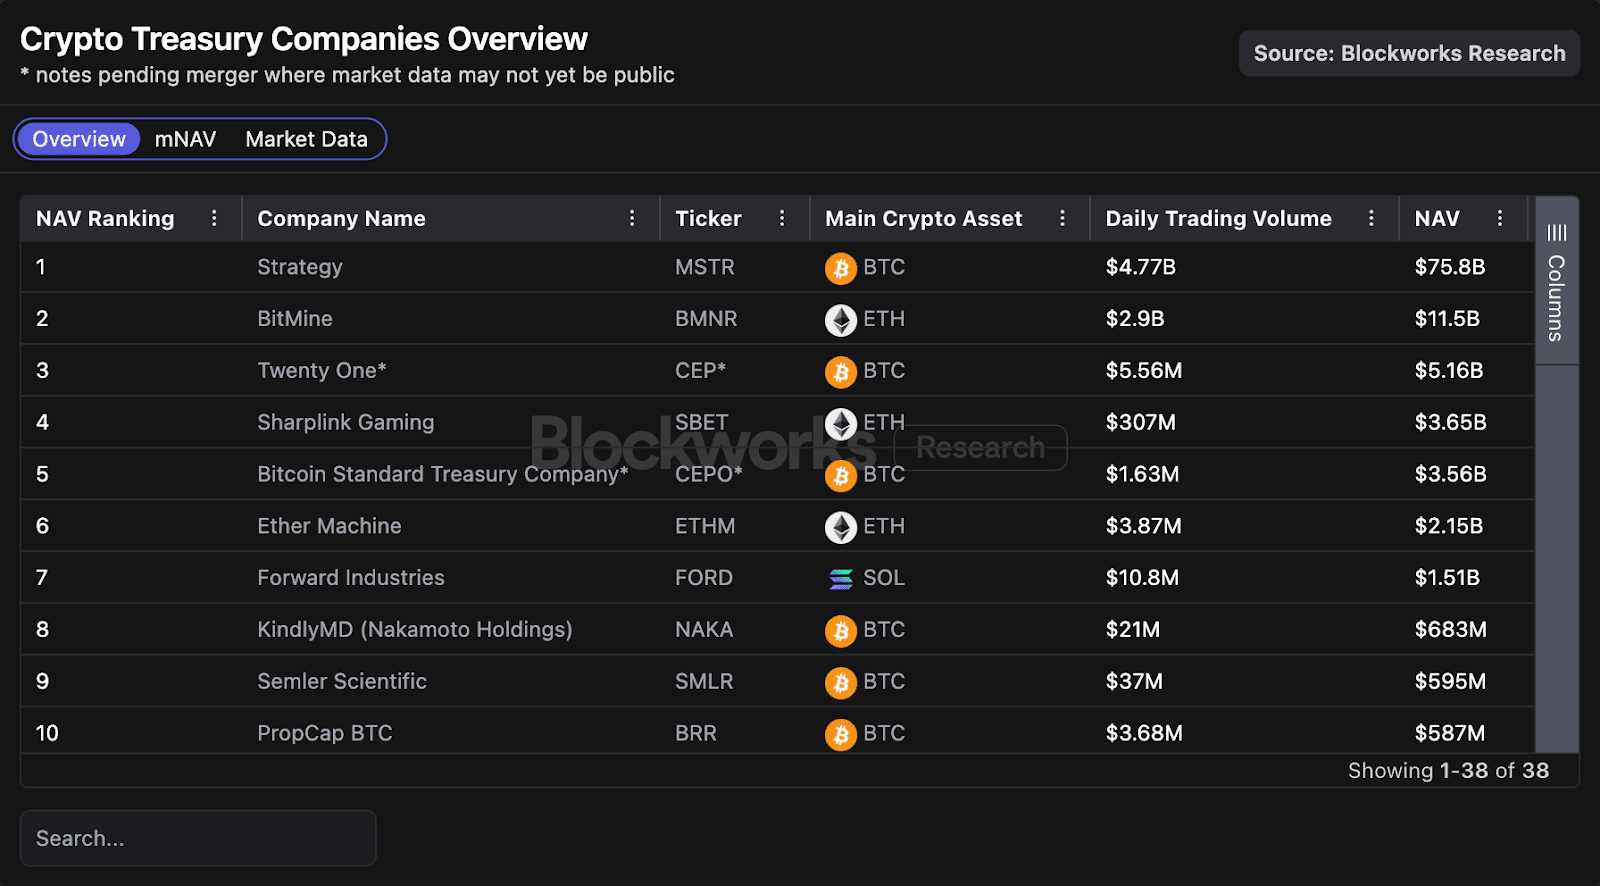The height and width of the screenshot is (886, 1600).
Task: Sort by the Main Crypto Asset column header
Action: point(924,218)
